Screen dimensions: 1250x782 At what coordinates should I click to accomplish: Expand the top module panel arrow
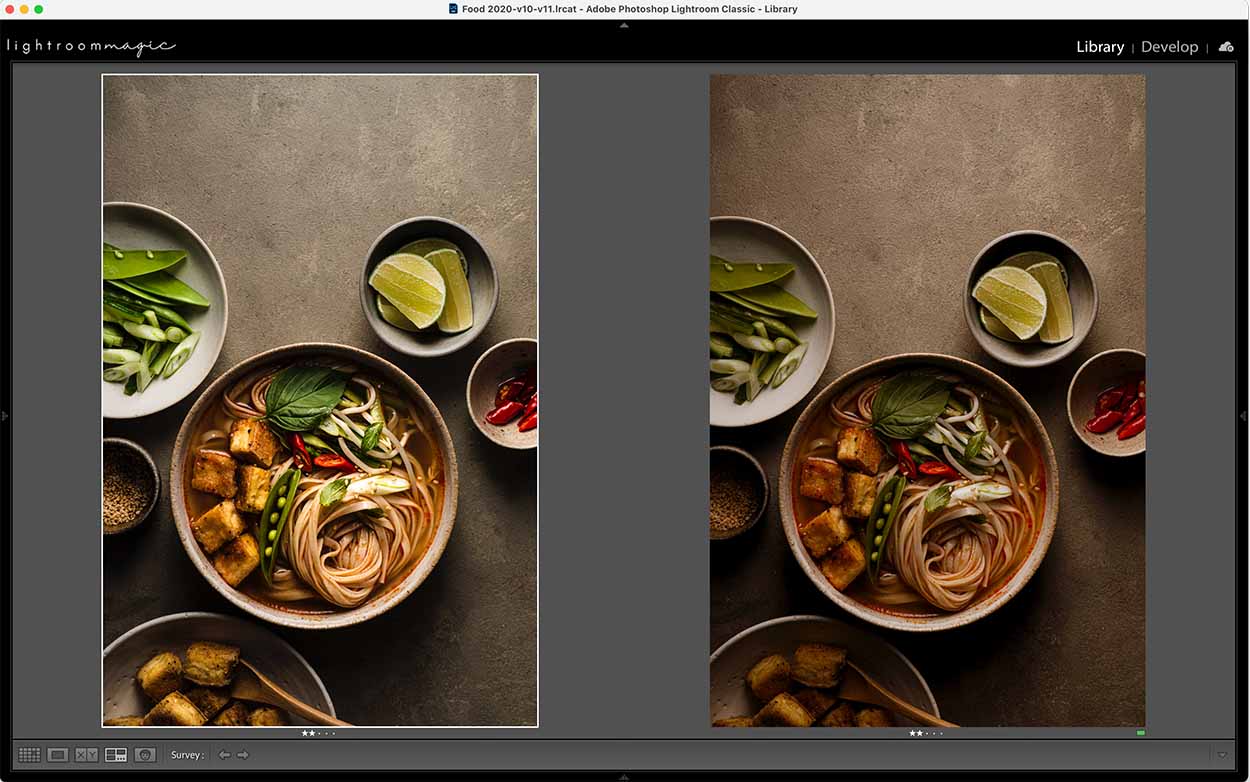624,25
